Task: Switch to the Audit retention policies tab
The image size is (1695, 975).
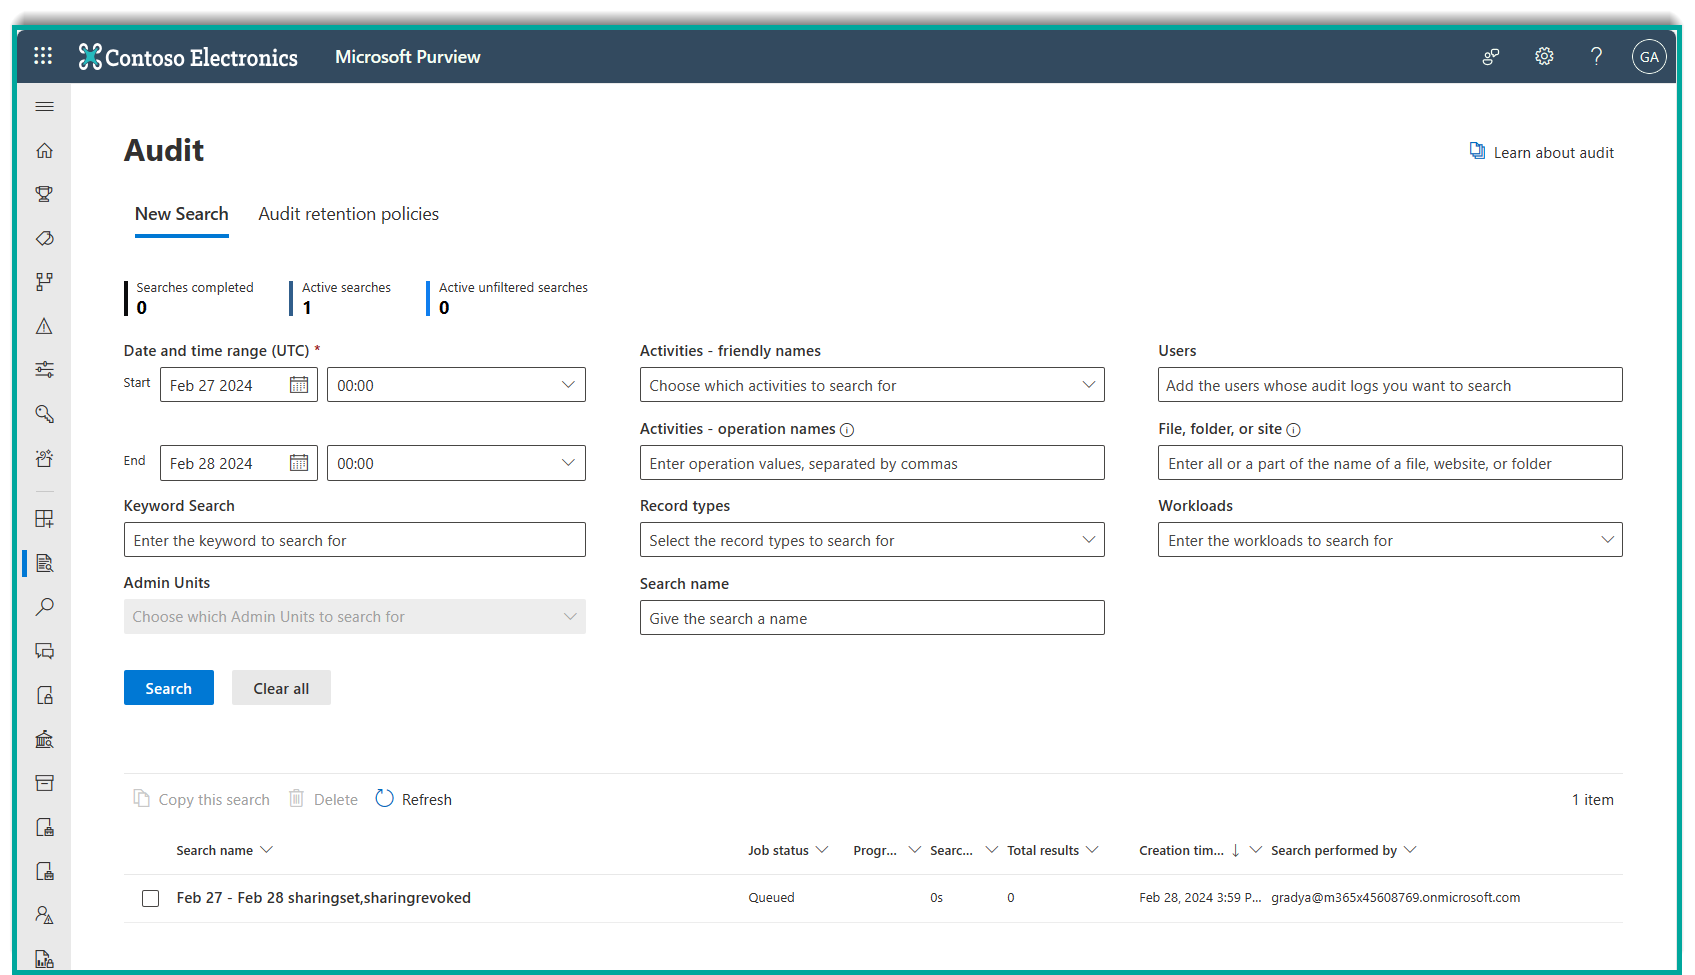Action: pos(348,213)
